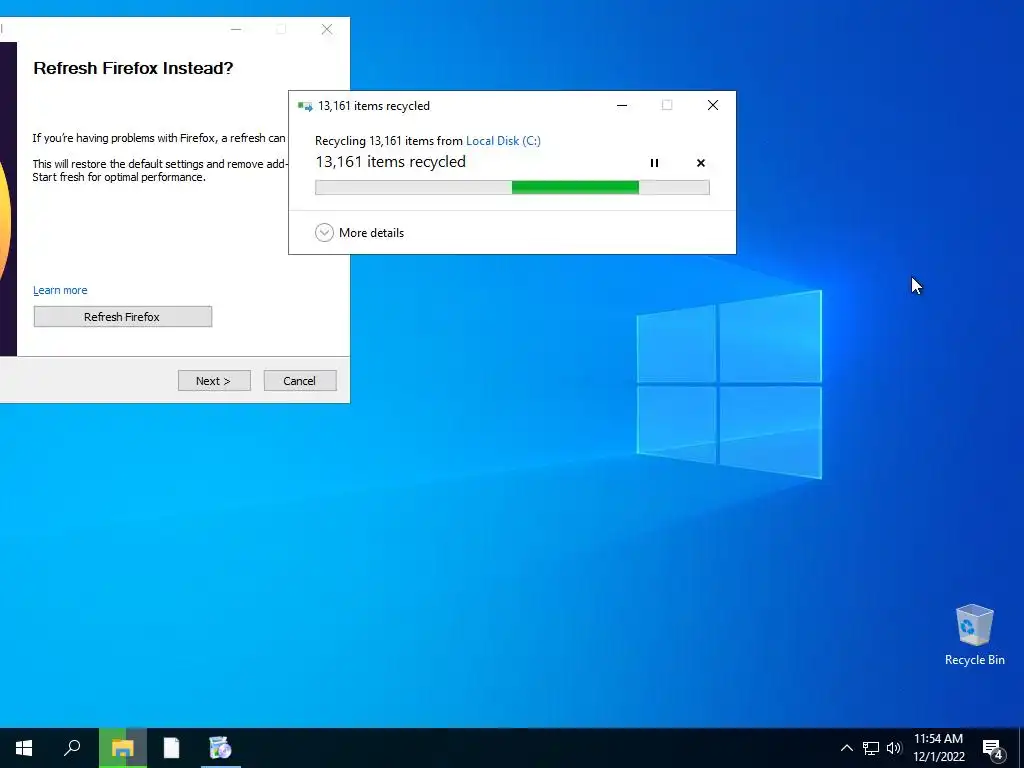Minimize the items recycled dialog
Viewport: 1024px width, 768px height.
(622, 105)
